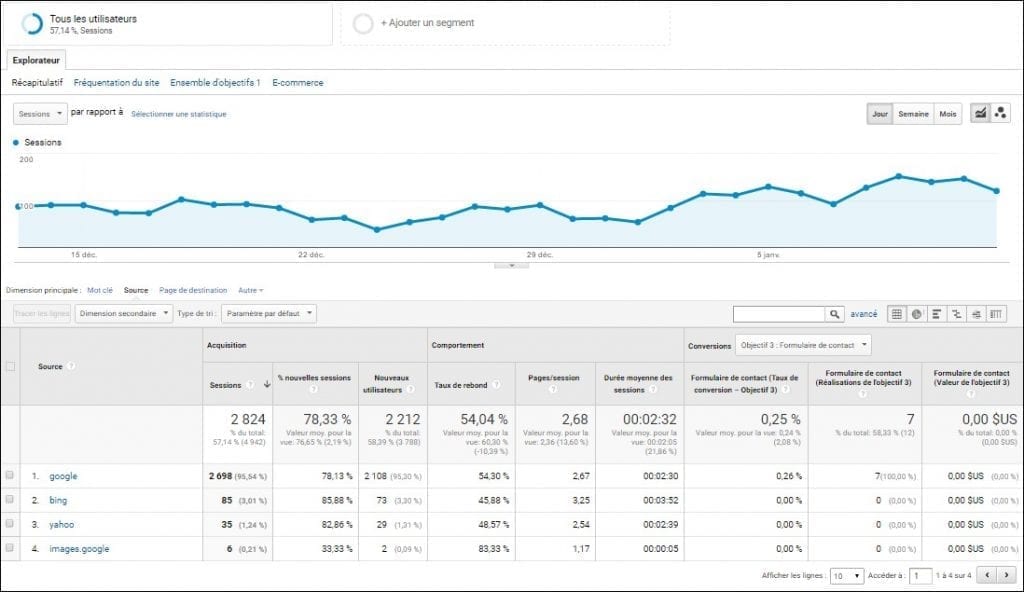Switch to the pivot table view icon
1024x592 pixels.
coord(996,314)
